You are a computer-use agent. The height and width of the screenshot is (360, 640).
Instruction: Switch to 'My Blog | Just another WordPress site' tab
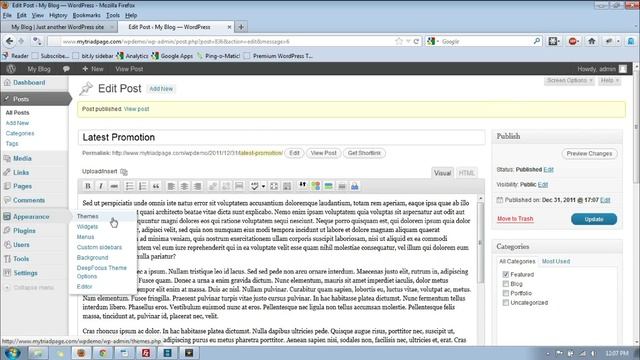(x=58, y=27)
